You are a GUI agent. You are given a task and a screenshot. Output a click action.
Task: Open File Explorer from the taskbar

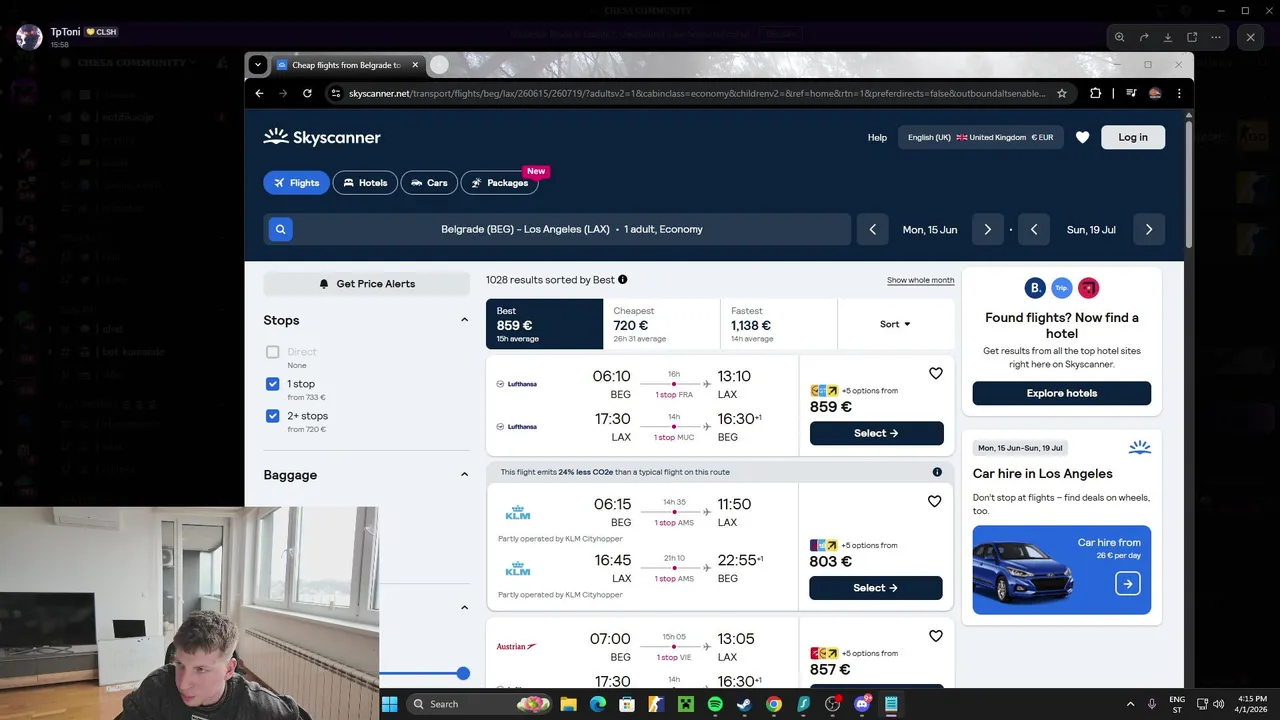point(568,704)
